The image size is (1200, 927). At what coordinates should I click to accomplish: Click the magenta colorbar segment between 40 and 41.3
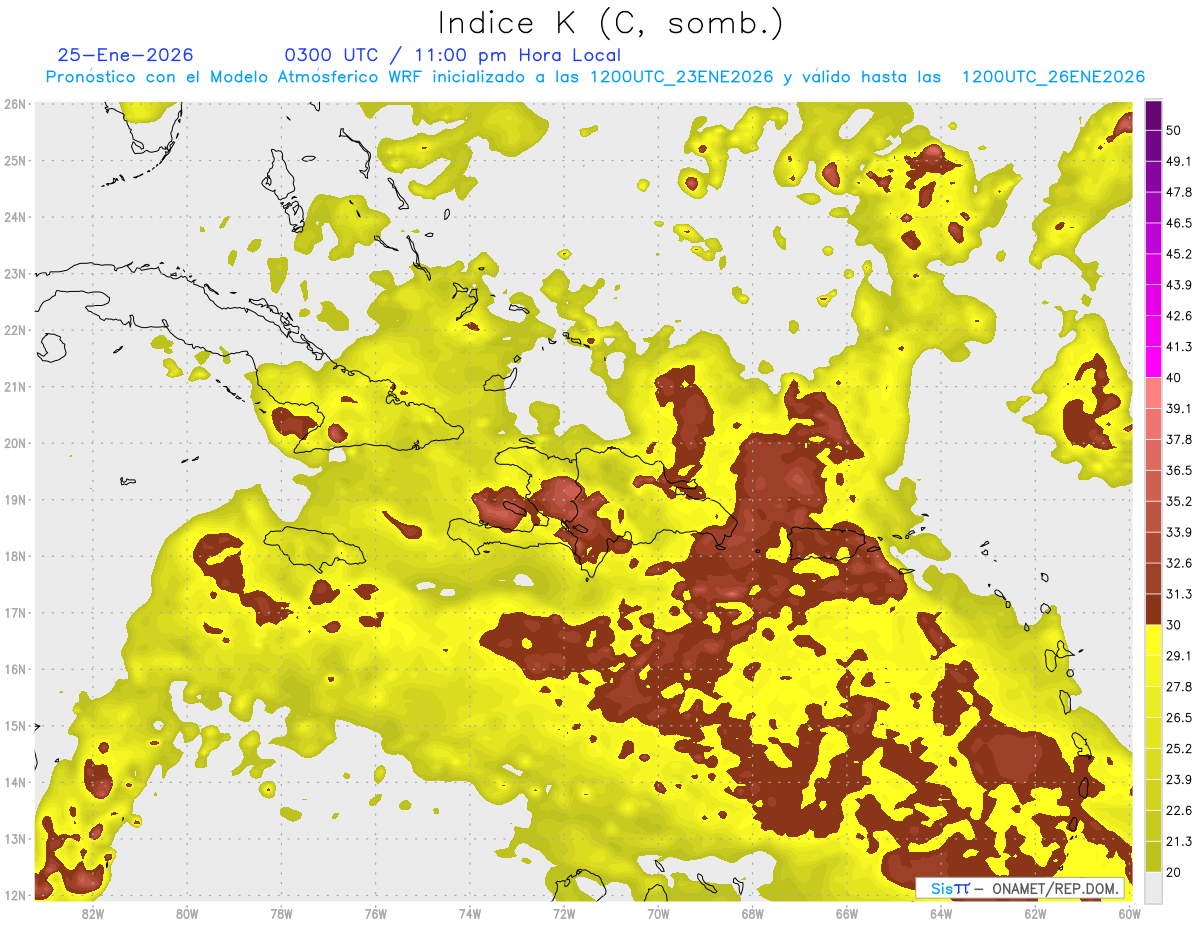pyautogui.click(x=1153, y=361)
